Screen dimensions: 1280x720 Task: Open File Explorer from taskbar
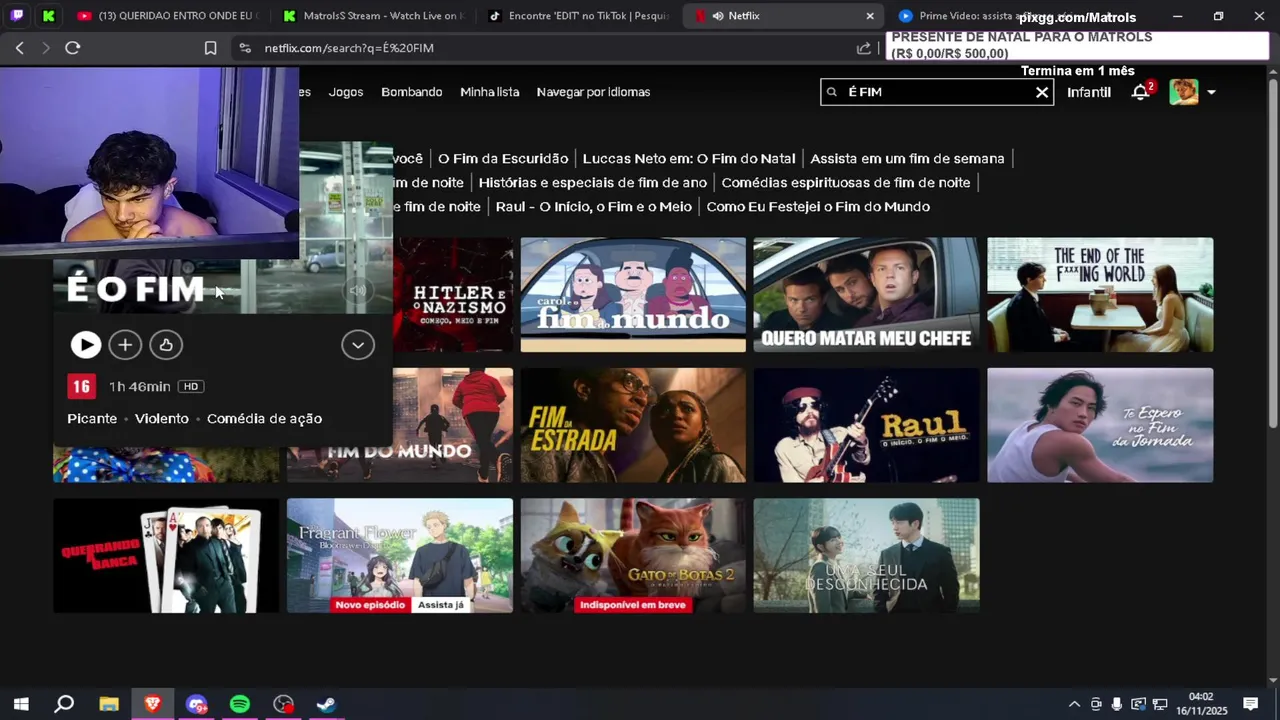[109, 704]
